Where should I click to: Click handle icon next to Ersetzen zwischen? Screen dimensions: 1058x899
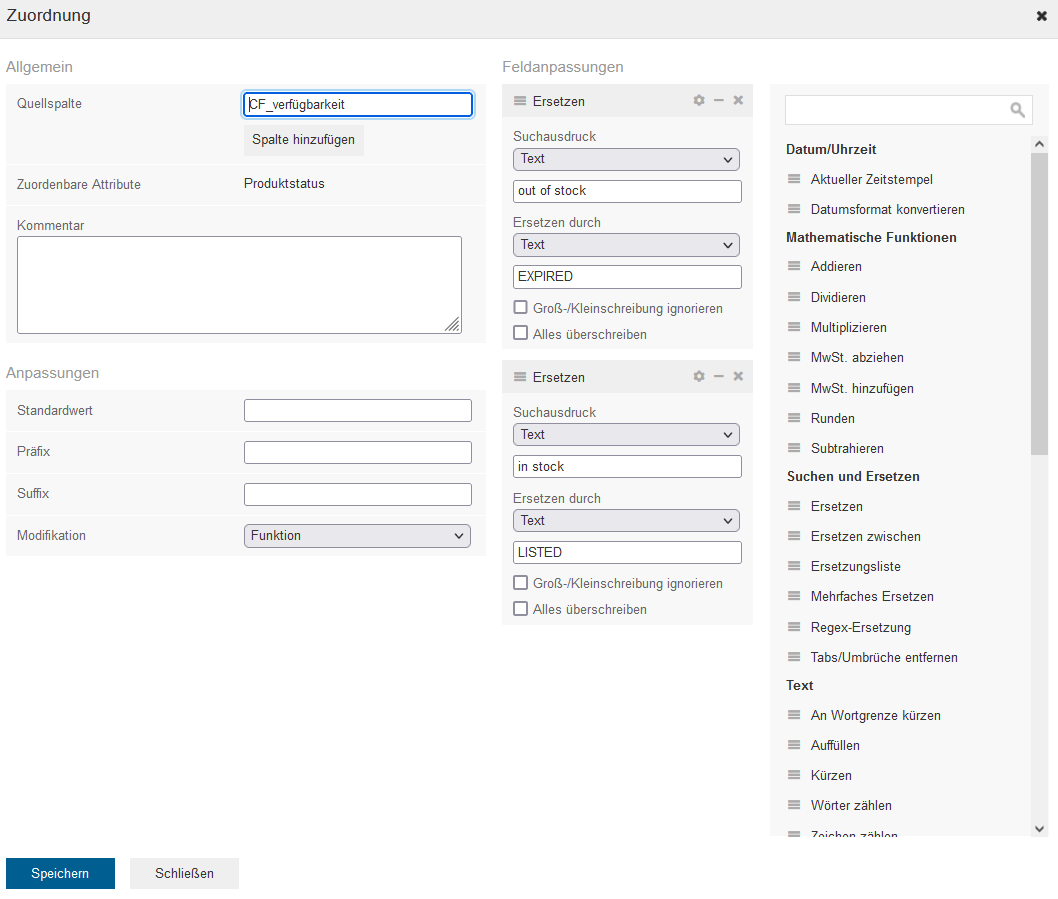(x=794, y=537)
